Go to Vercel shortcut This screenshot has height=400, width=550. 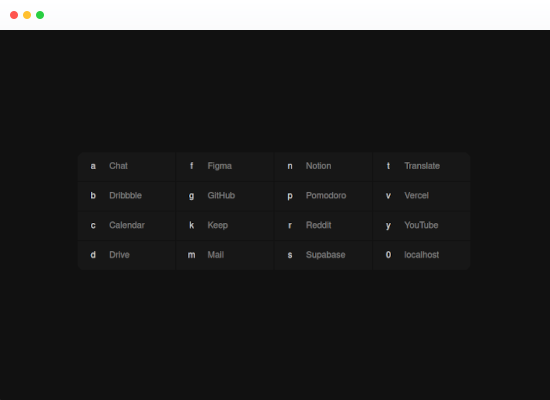(x=422, y=196)
